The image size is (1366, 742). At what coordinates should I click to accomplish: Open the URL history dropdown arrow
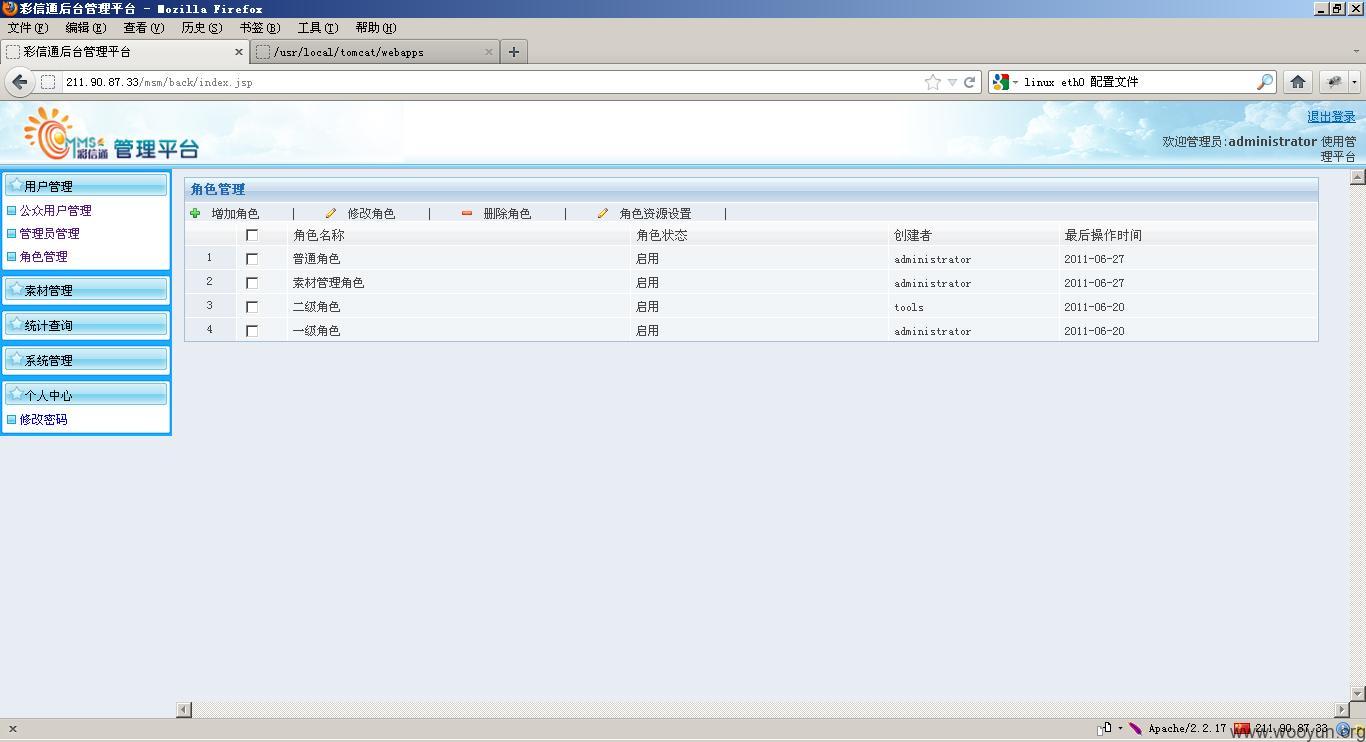point(952,82)
